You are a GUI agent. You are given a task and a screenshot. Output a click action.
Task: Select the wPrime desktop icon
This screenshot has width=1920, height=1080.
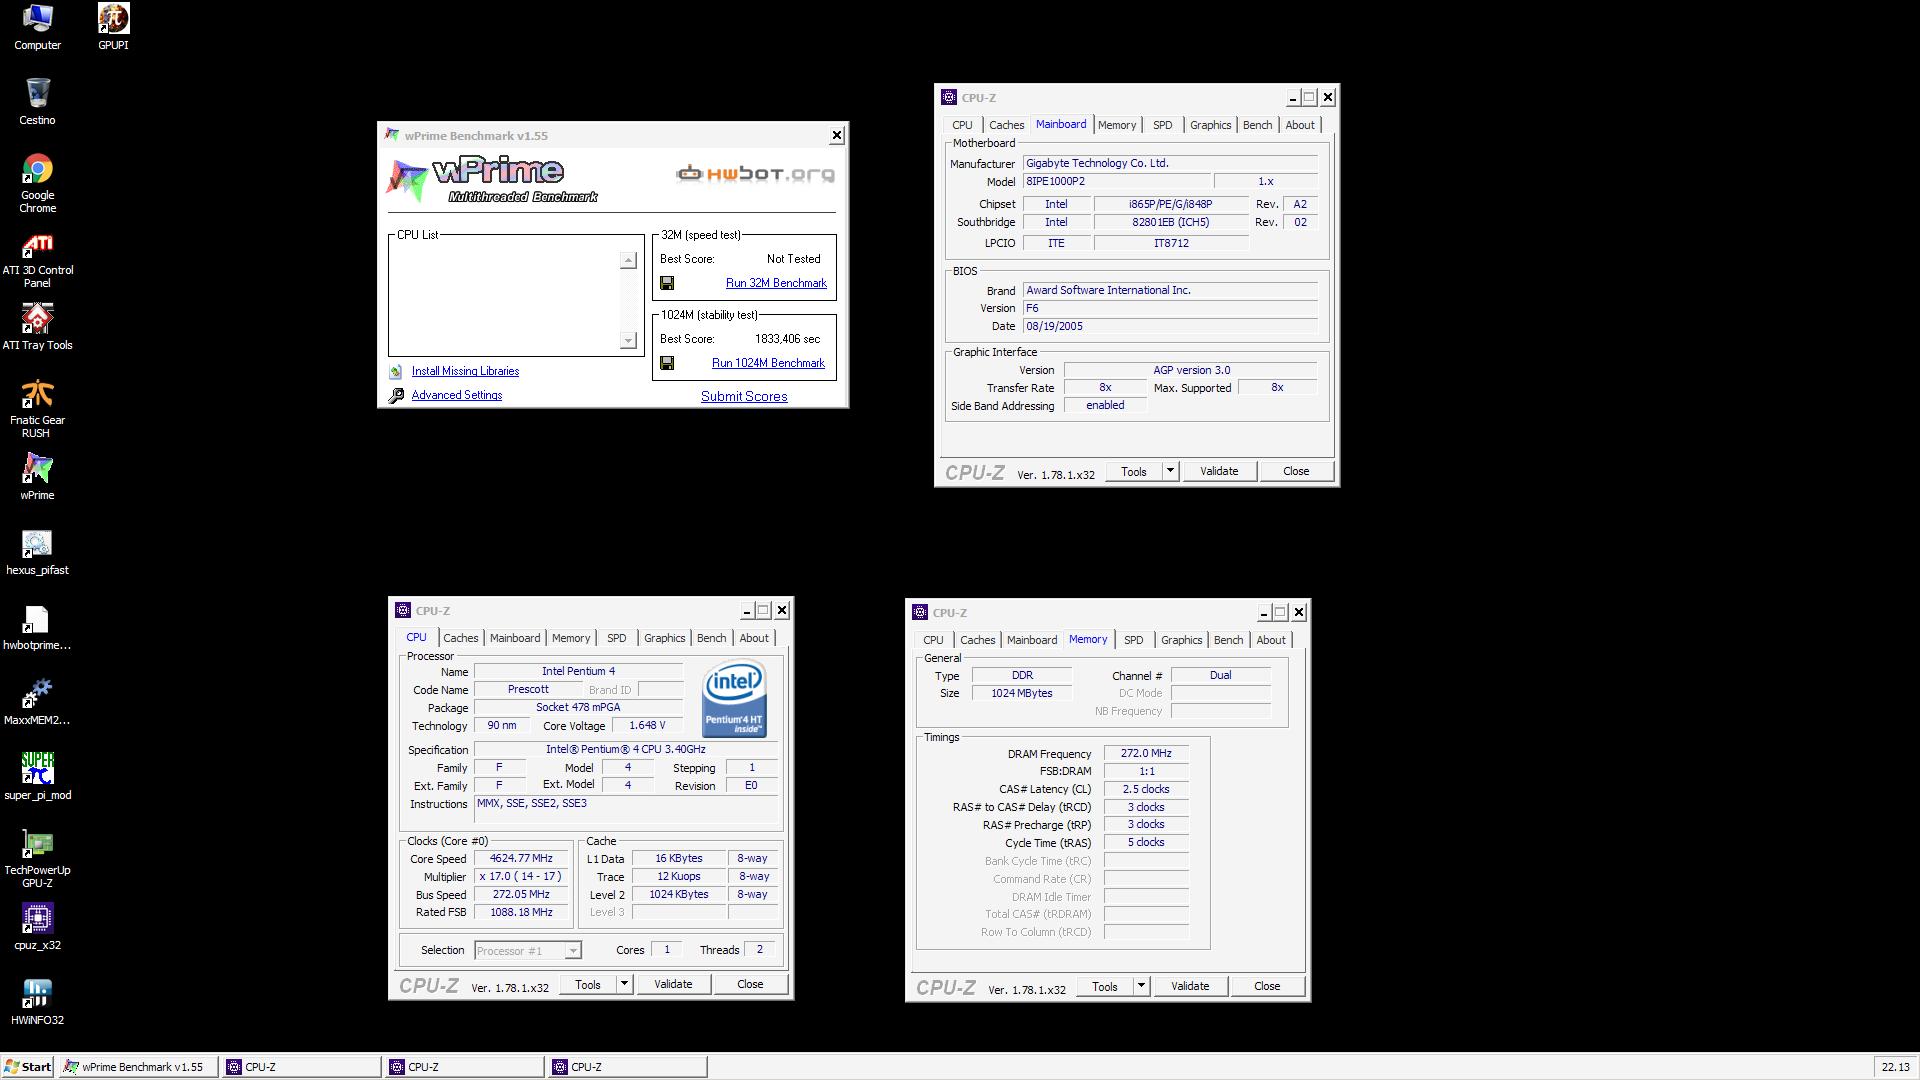tap(37, 477)
